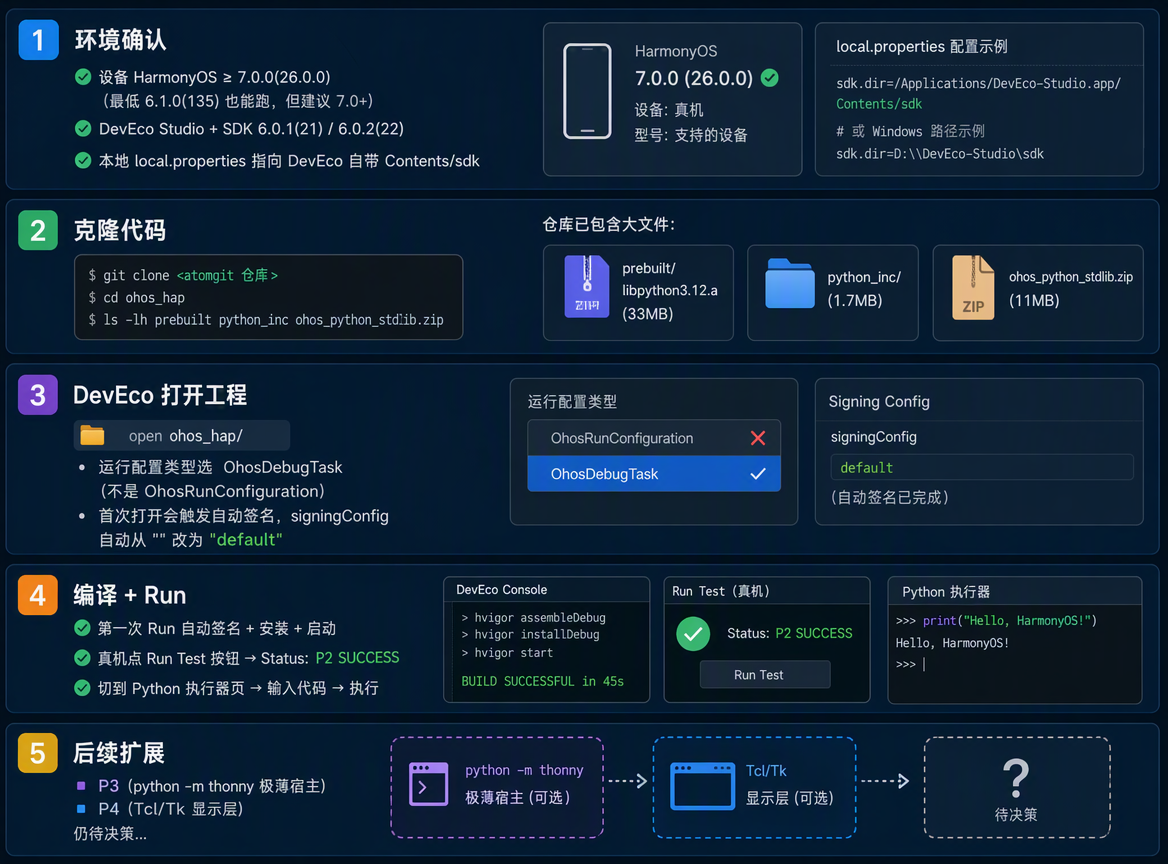Click Status: P2 SUCCESS in Run Test panel
The width and height of the screenshot is (1168, 864).
tap(790, 633)
